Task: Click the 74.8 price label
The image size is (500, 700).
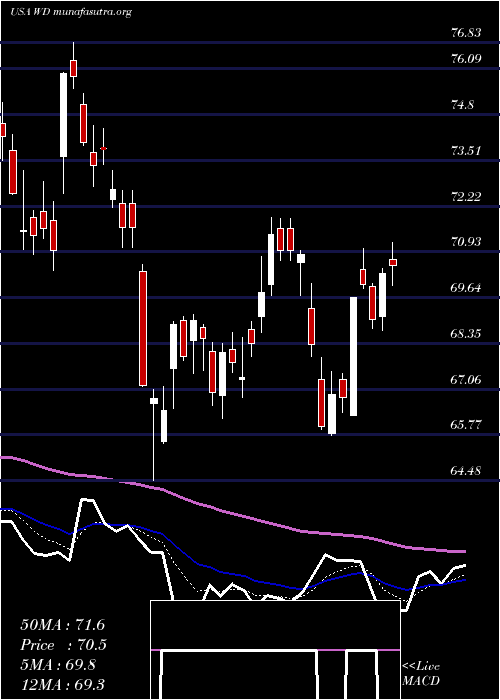Action: coord(462,105)
